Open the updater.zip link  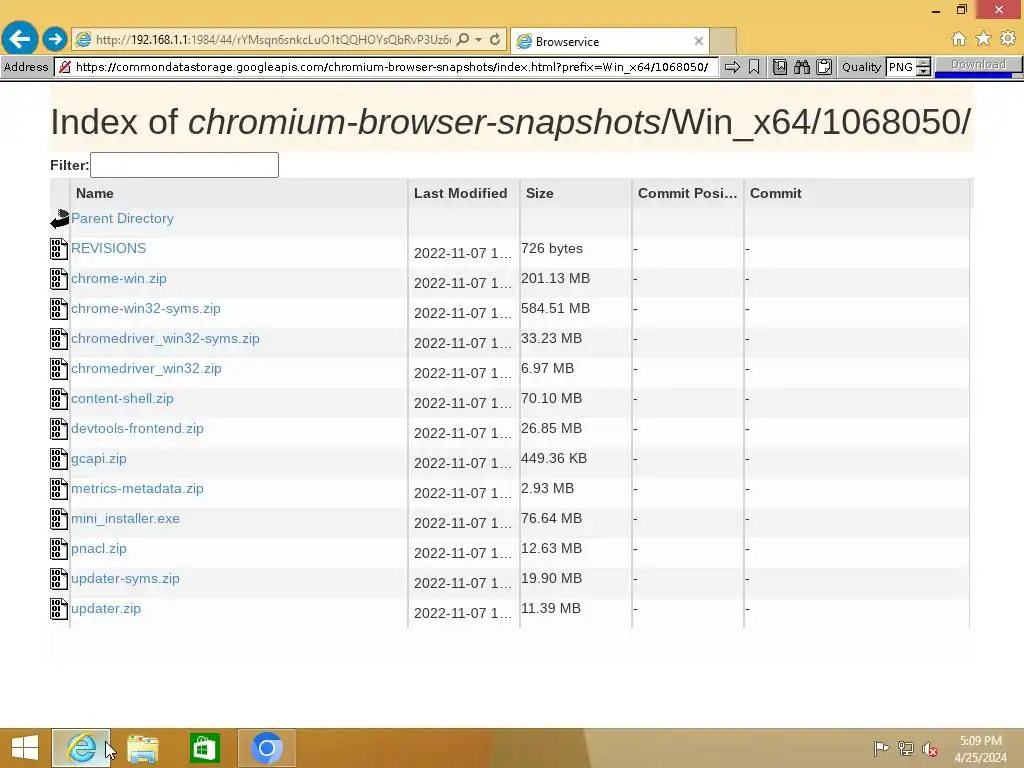[x=106, y=609]
